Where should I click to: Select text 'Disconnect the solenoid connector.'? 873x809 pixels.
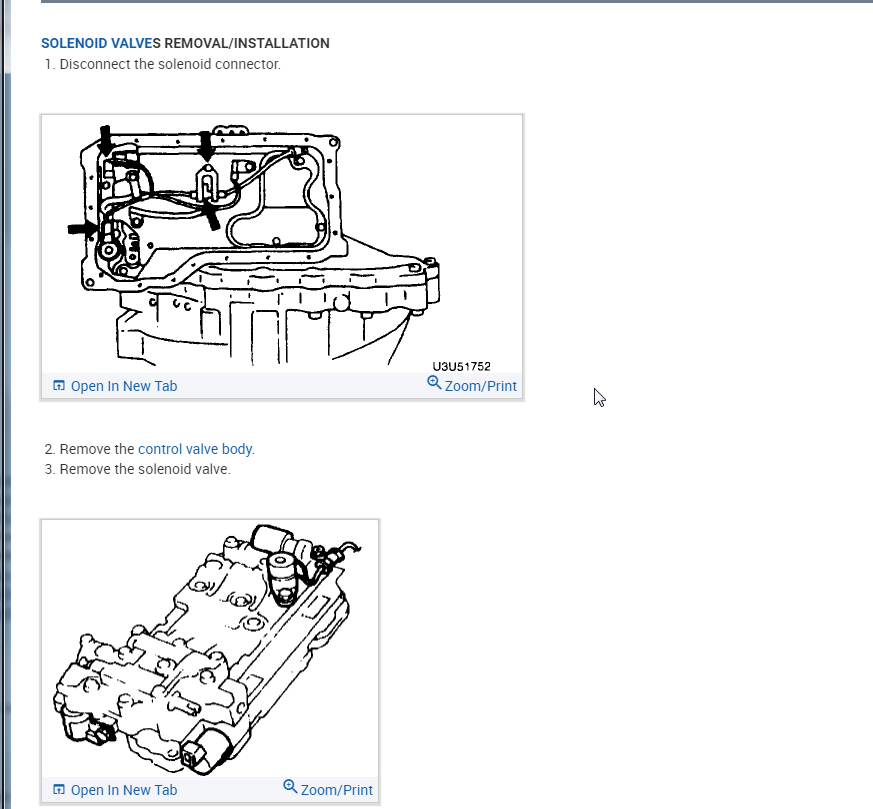pyautogui.click(x=170, y=64)
